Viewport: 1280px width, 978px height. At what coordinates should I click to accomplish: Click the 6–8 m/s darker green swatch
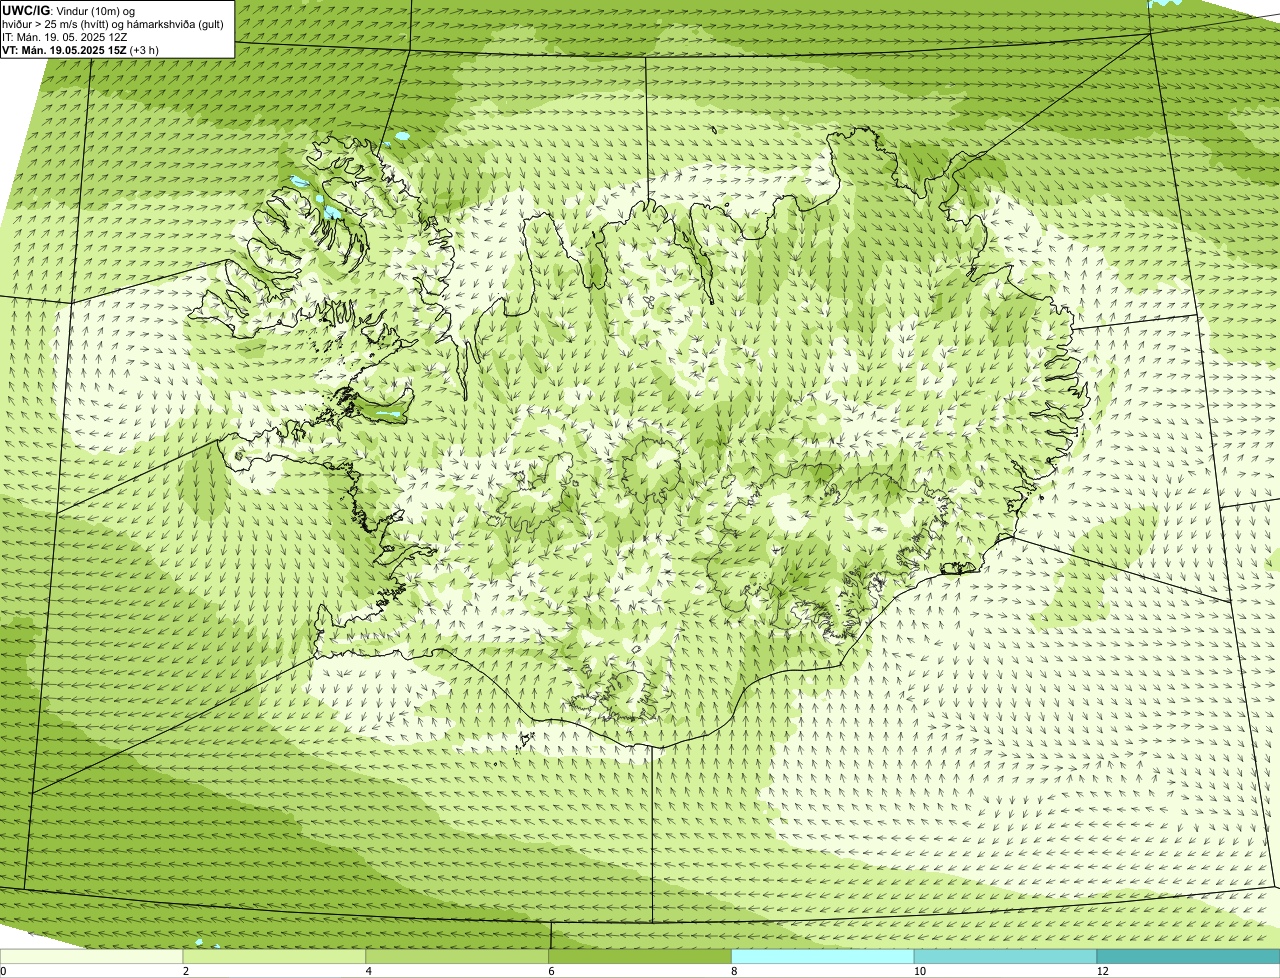pyautogui.click(x=641, y=956)
